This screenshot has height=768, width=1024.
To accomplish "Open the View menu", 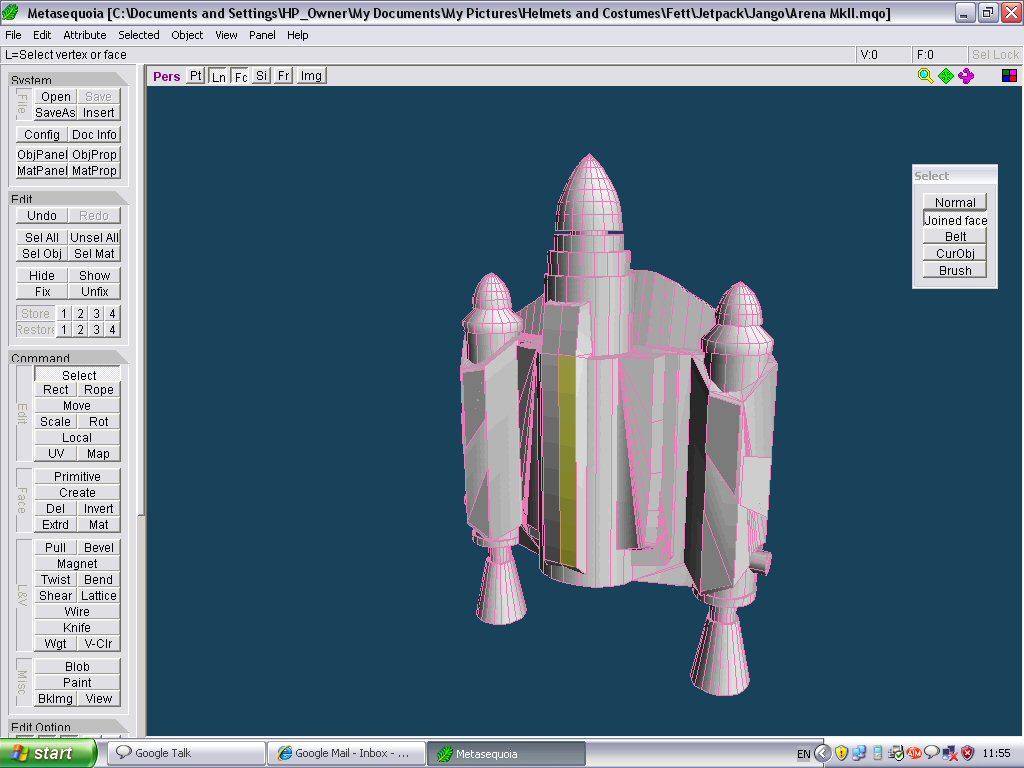I will click(226, 35).
